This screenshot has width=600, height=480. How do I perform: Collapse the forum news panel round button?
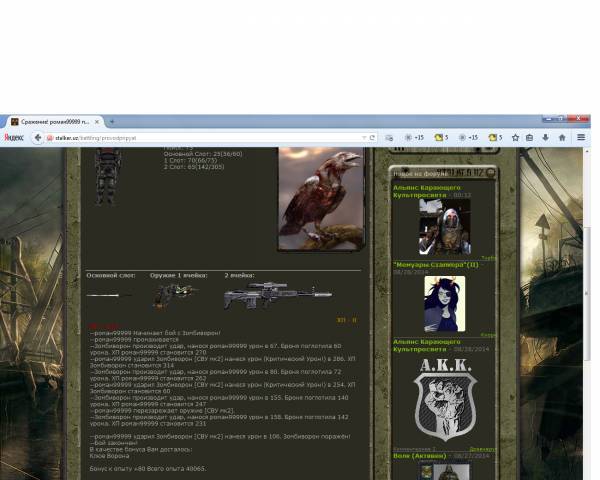490,173
